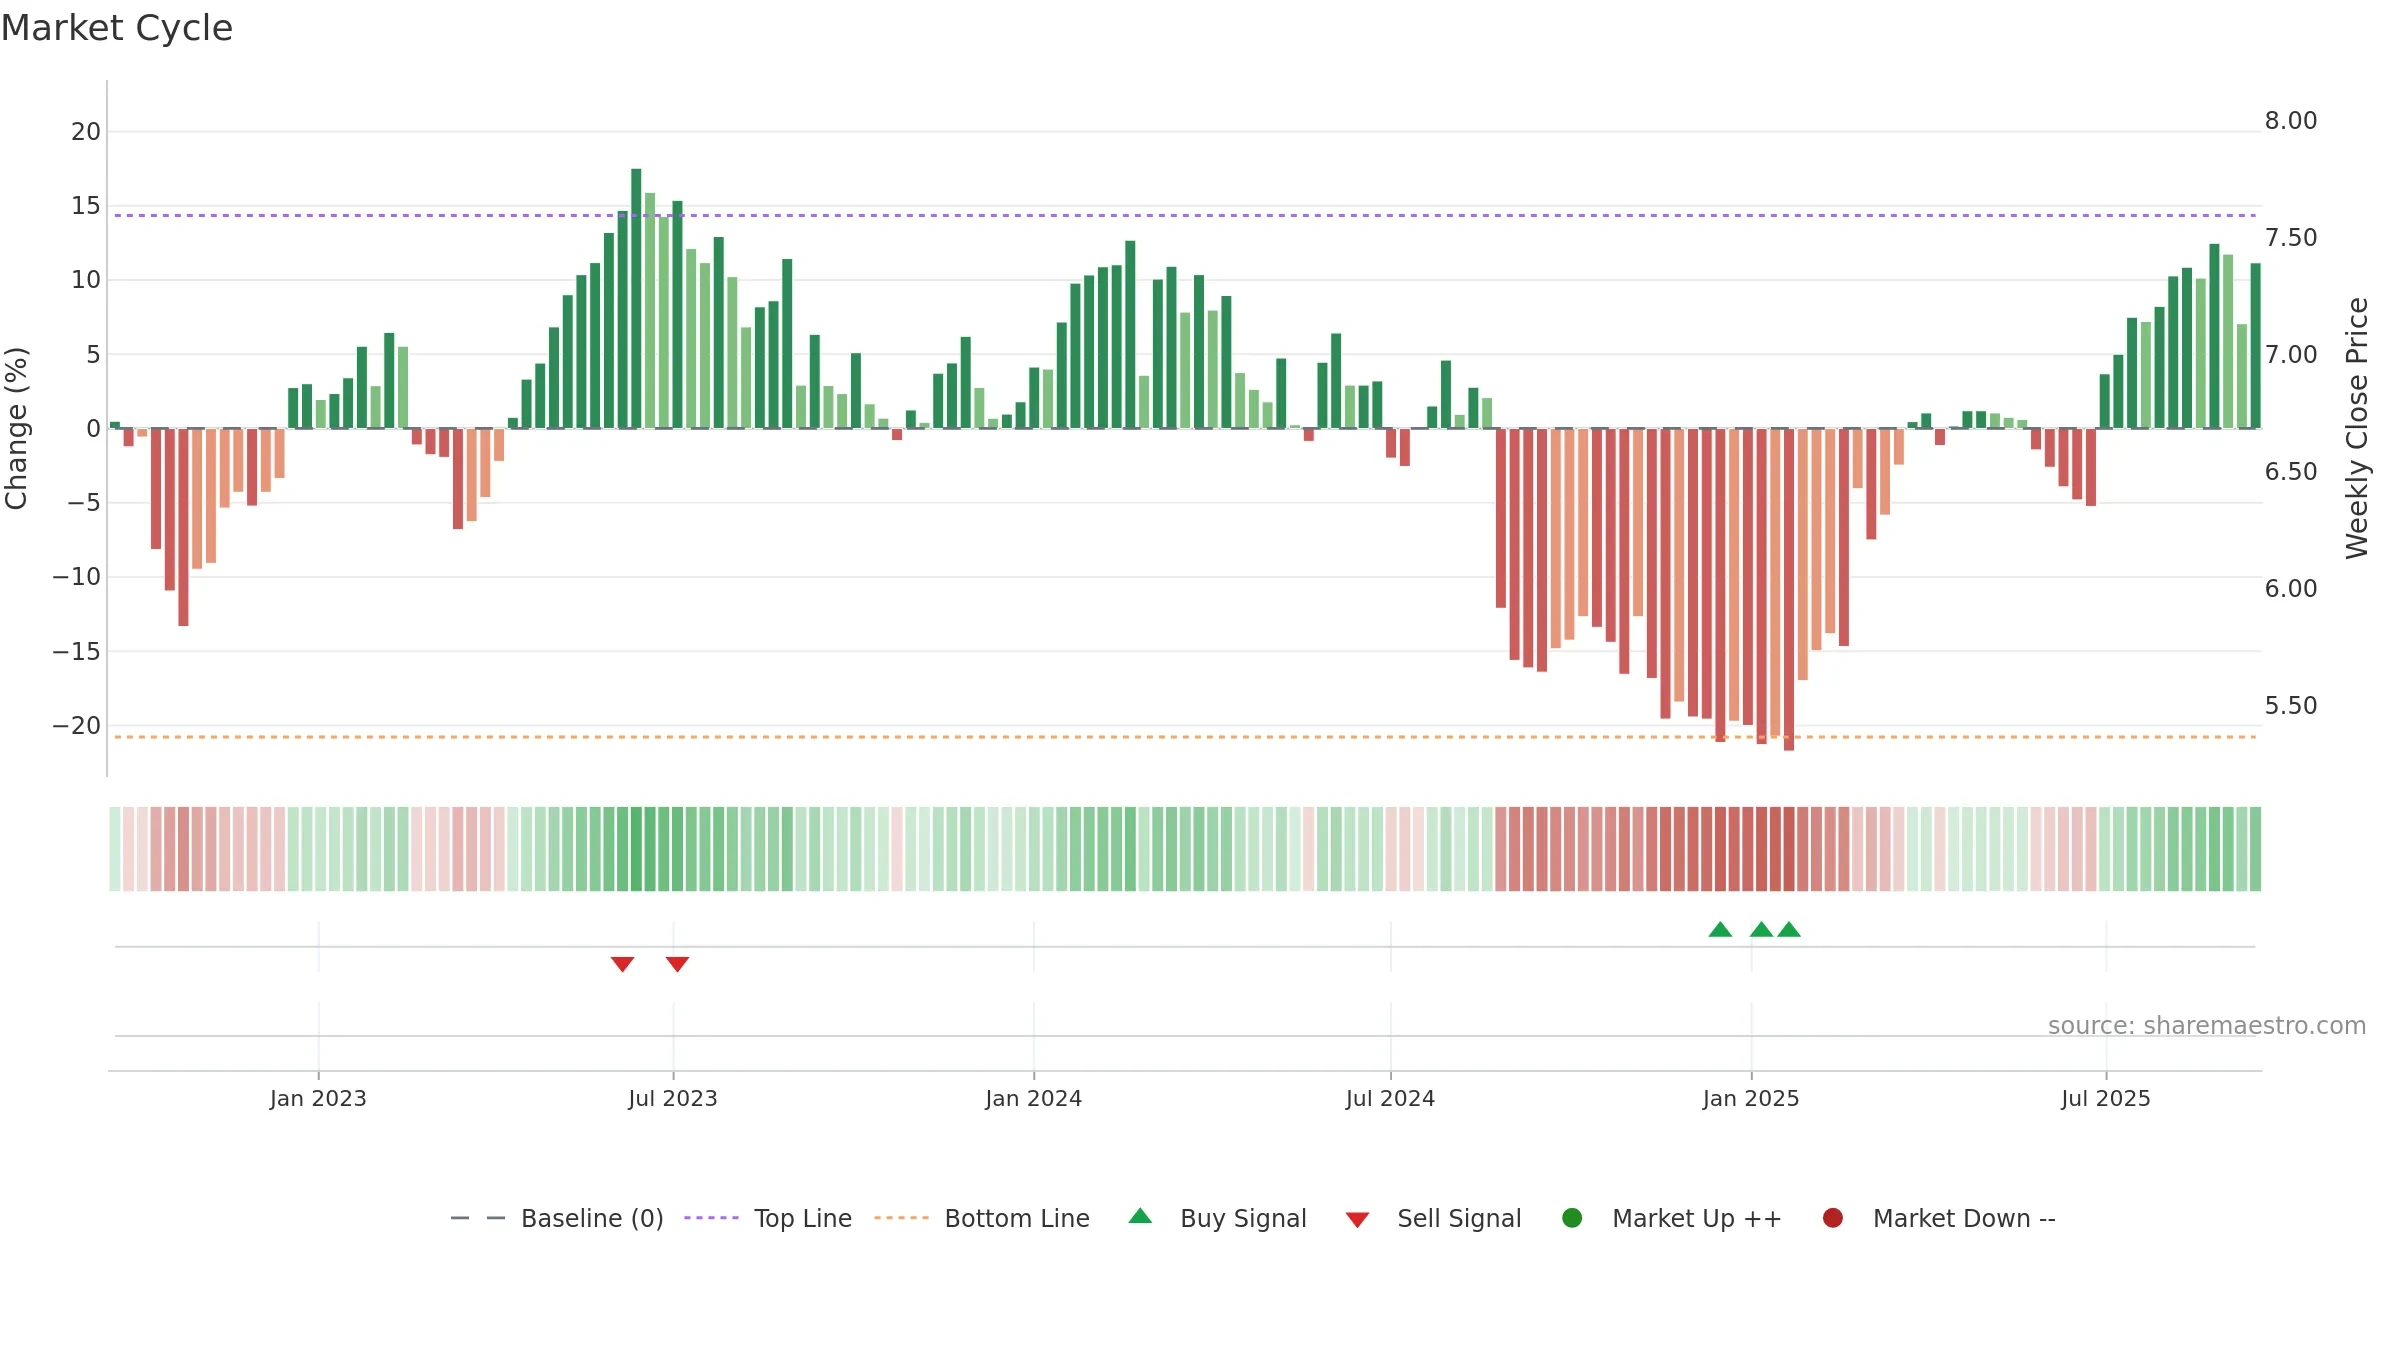Click the orange dotted Bottom Line legend sample
Screen dimensions: 2400x1350
[x=901, y=1218]
